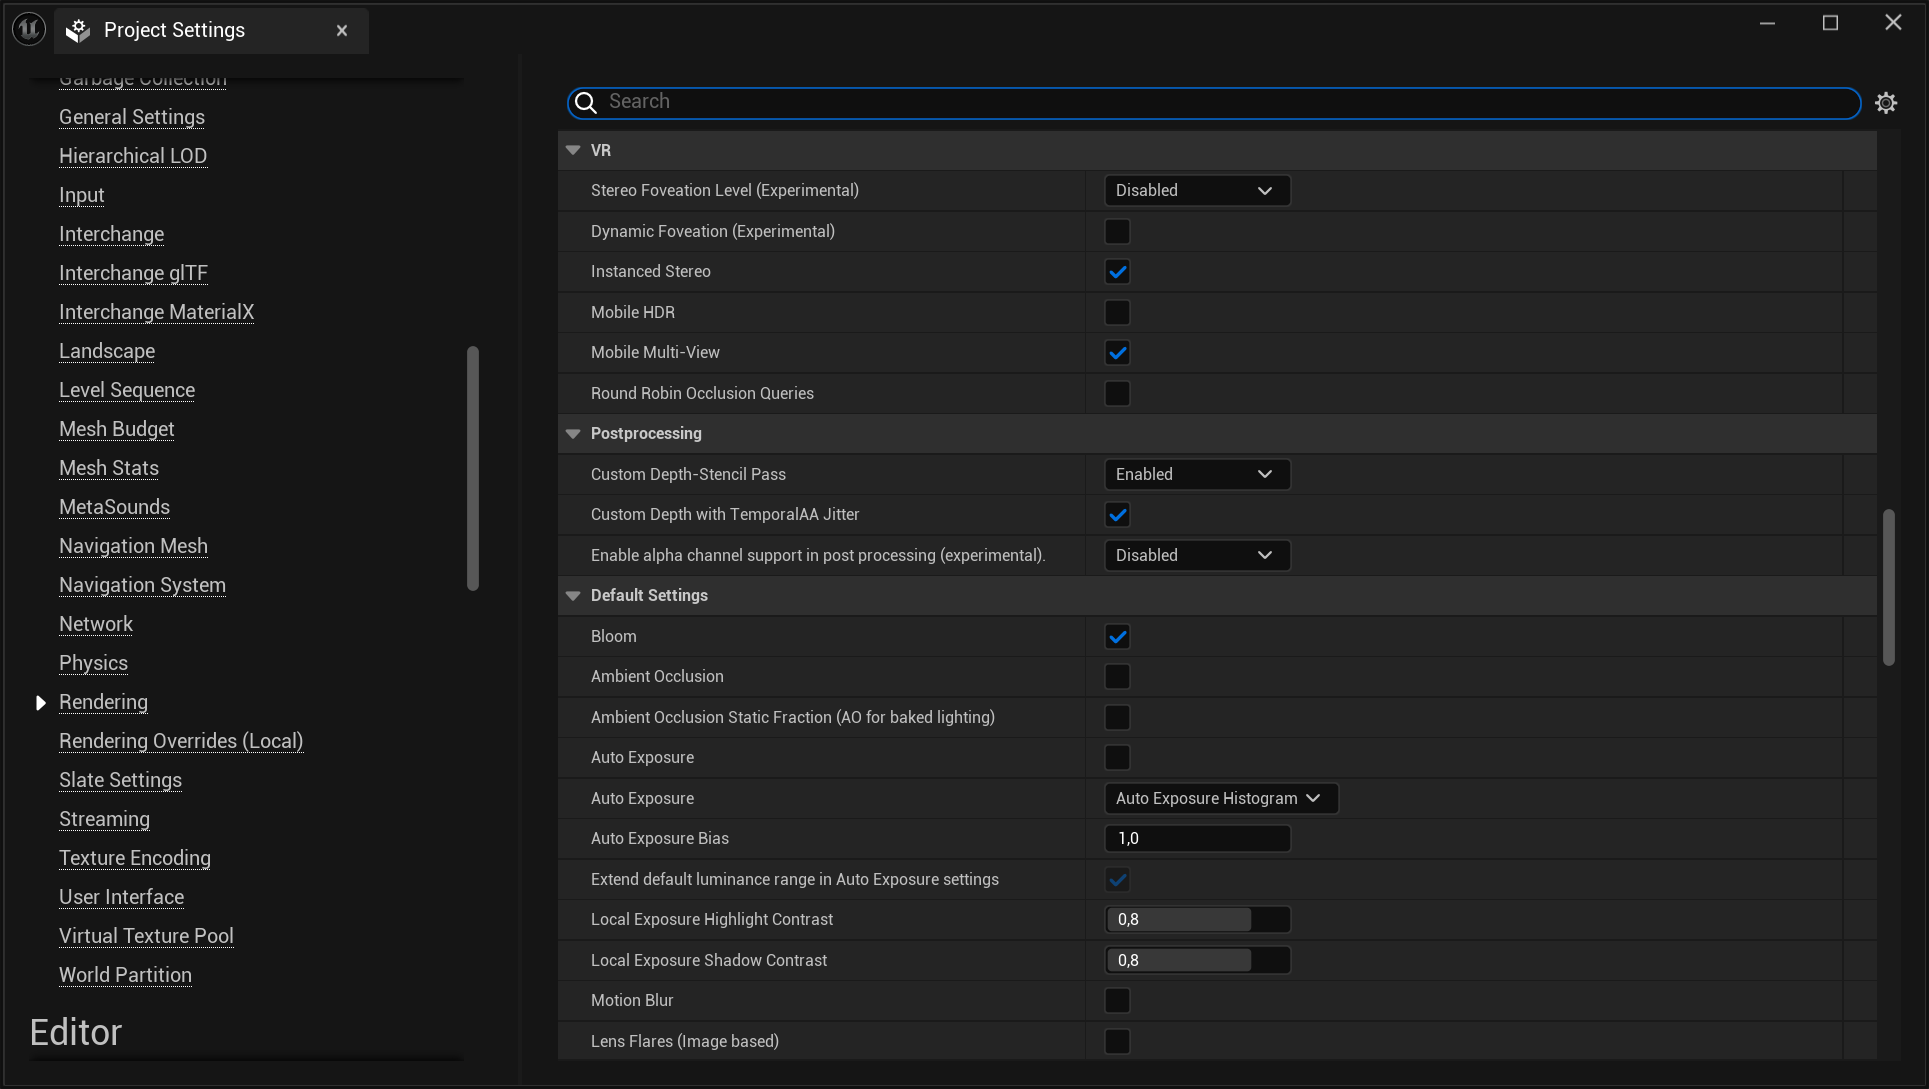Enable the Mobile HDR checkbox

[1117, 312]
